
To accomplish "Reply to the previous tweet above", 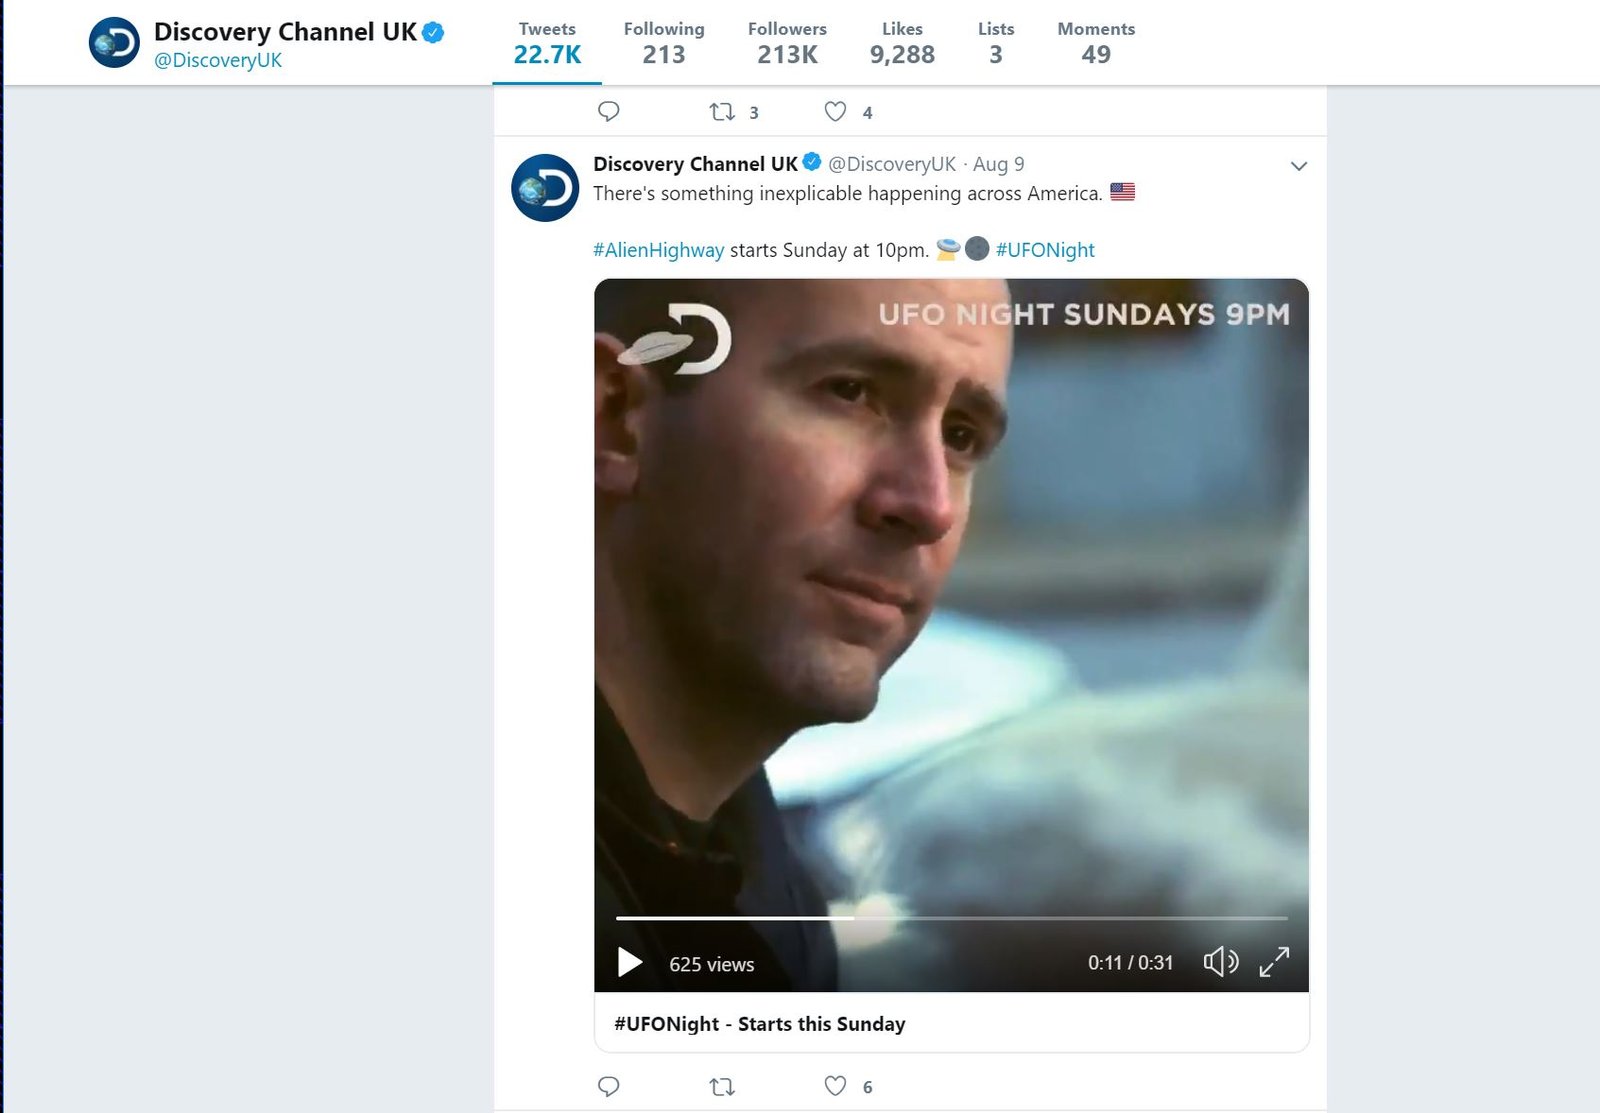I will [x=608, y=111].
